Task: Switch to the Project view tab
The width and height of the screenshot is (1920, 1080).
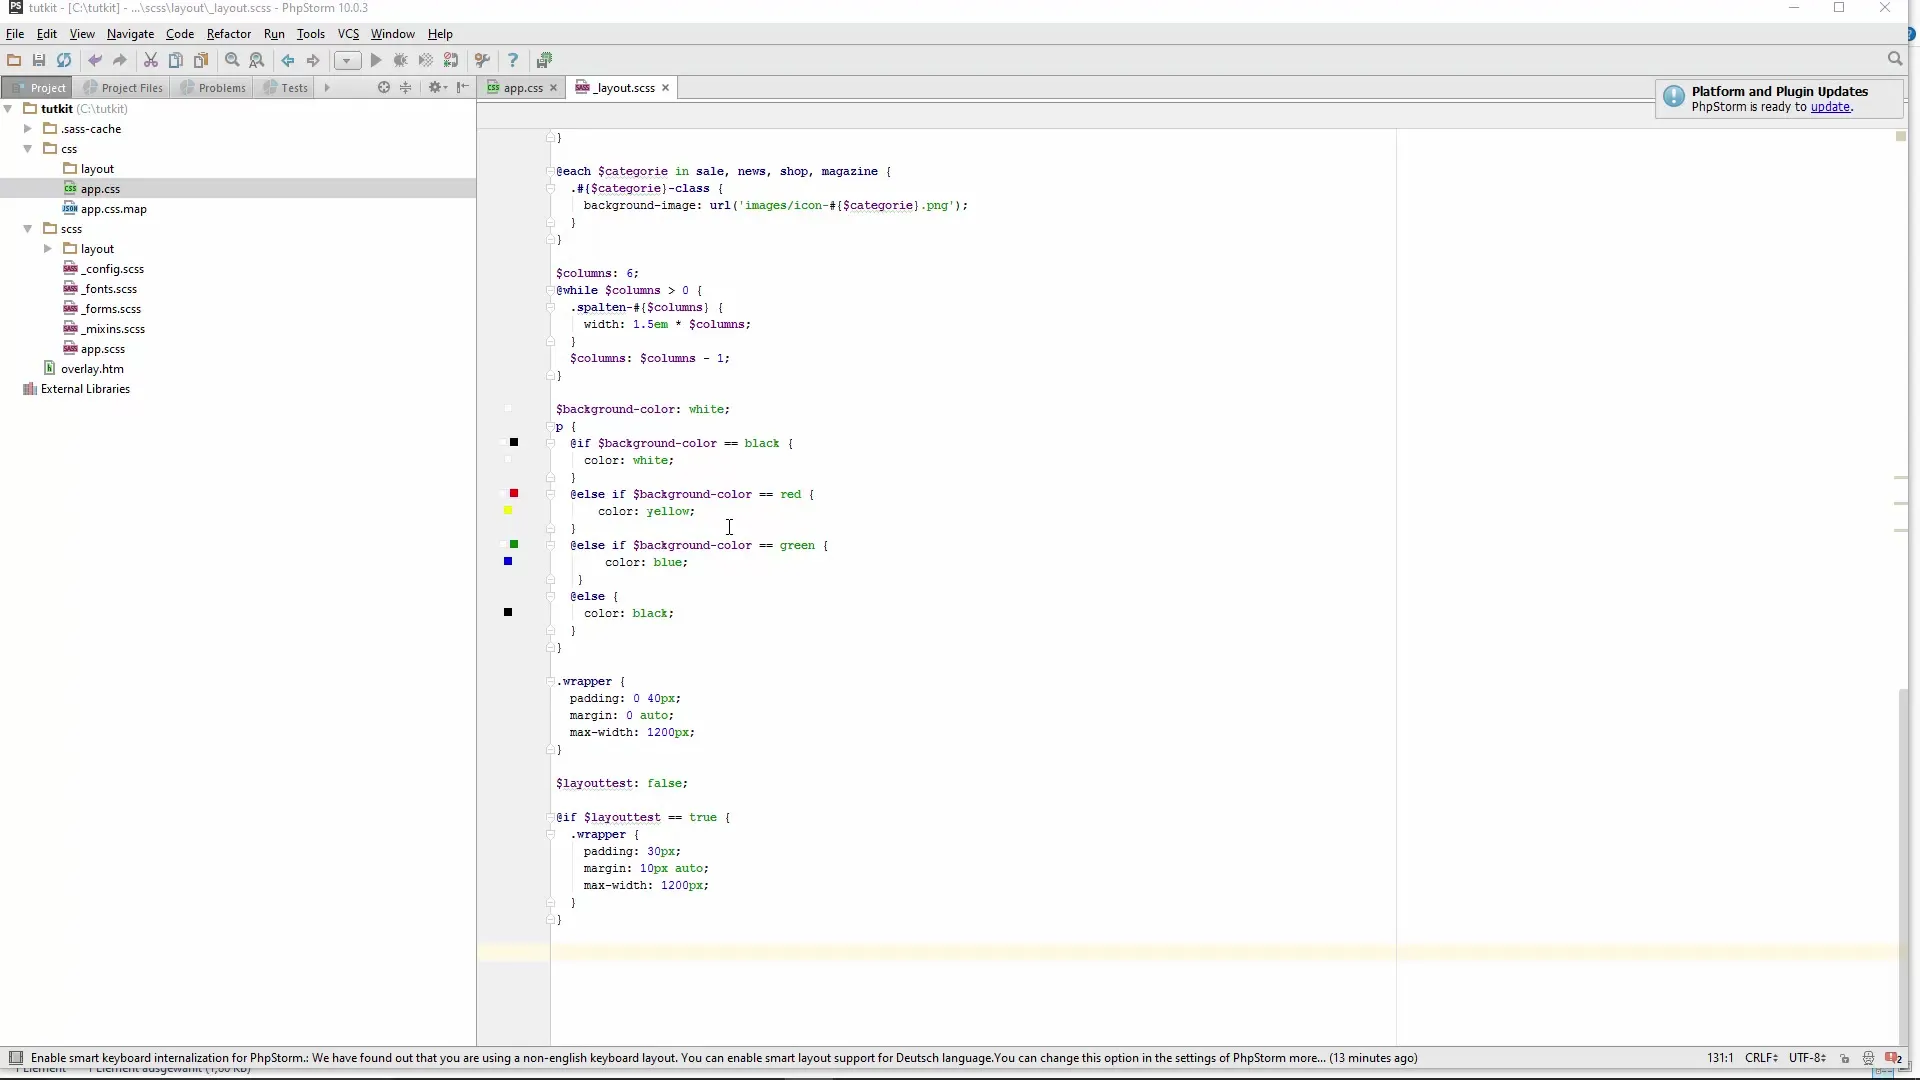Action: point(38,88)
